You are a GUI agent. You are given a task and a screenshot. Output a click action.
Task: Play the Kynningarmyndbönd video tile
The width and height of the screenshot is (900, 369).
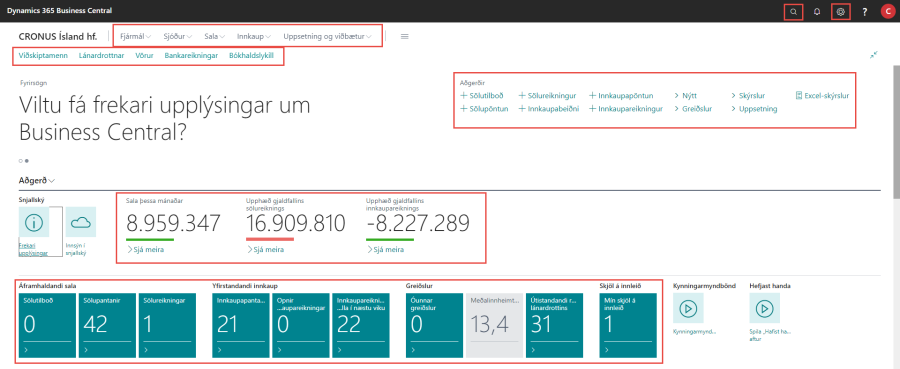[688, 308]
